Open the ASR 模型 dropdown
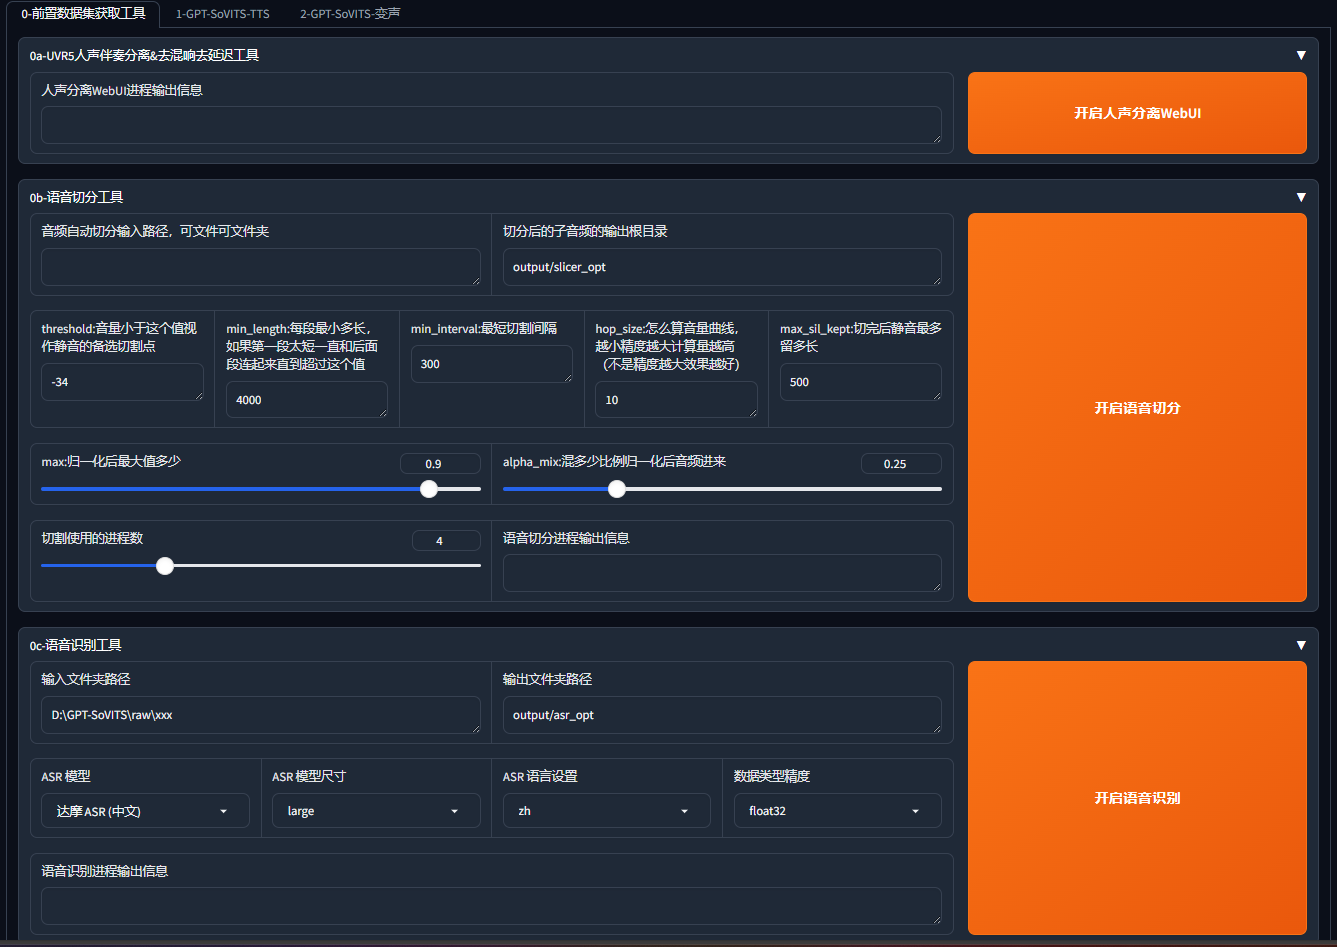 (x=145, y=811)
